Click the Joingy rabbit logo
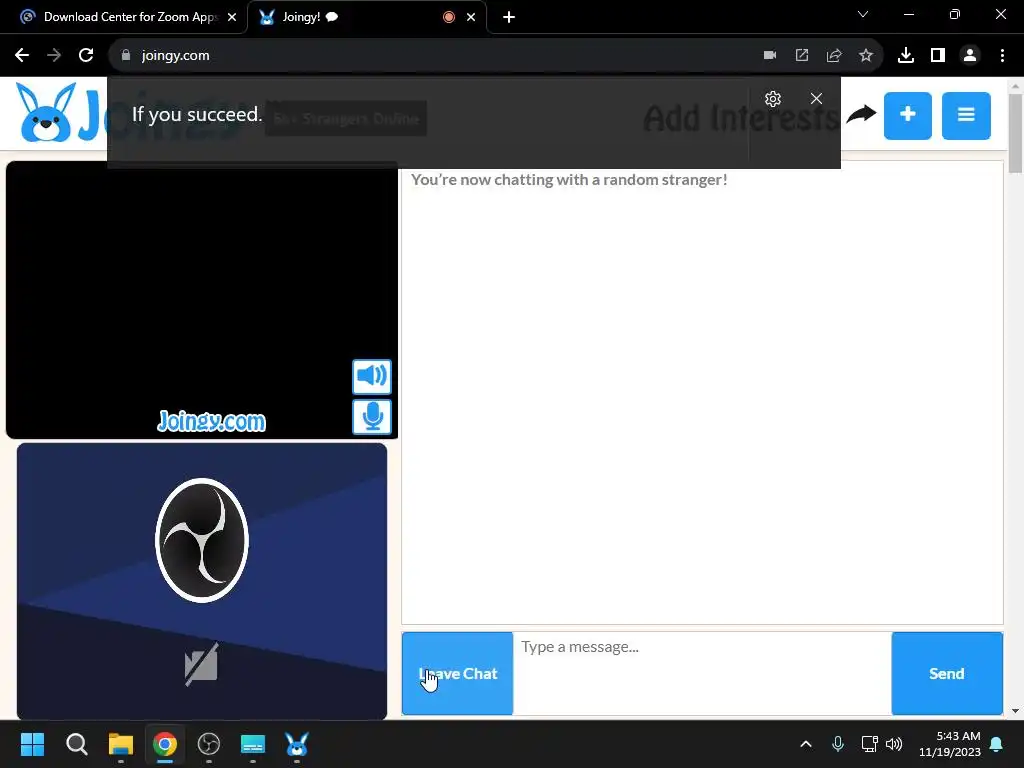The width and height of the screenshot is (1024, 768). coord(46,114)
